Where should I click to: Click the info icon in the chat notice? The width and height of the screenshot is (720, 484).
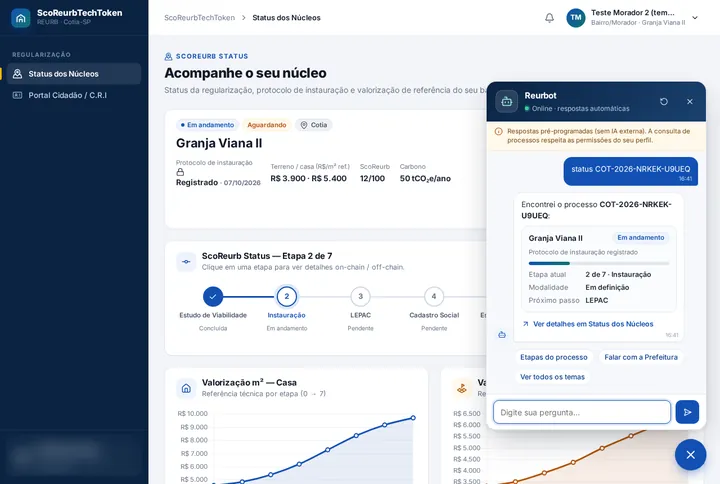[x=498, y=131]
